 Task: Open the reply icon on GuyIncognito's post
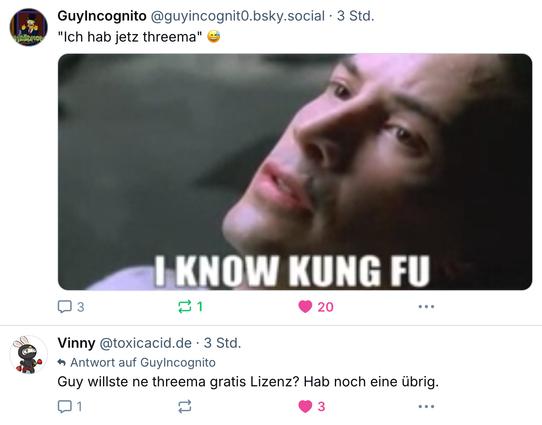click(65, 306)
